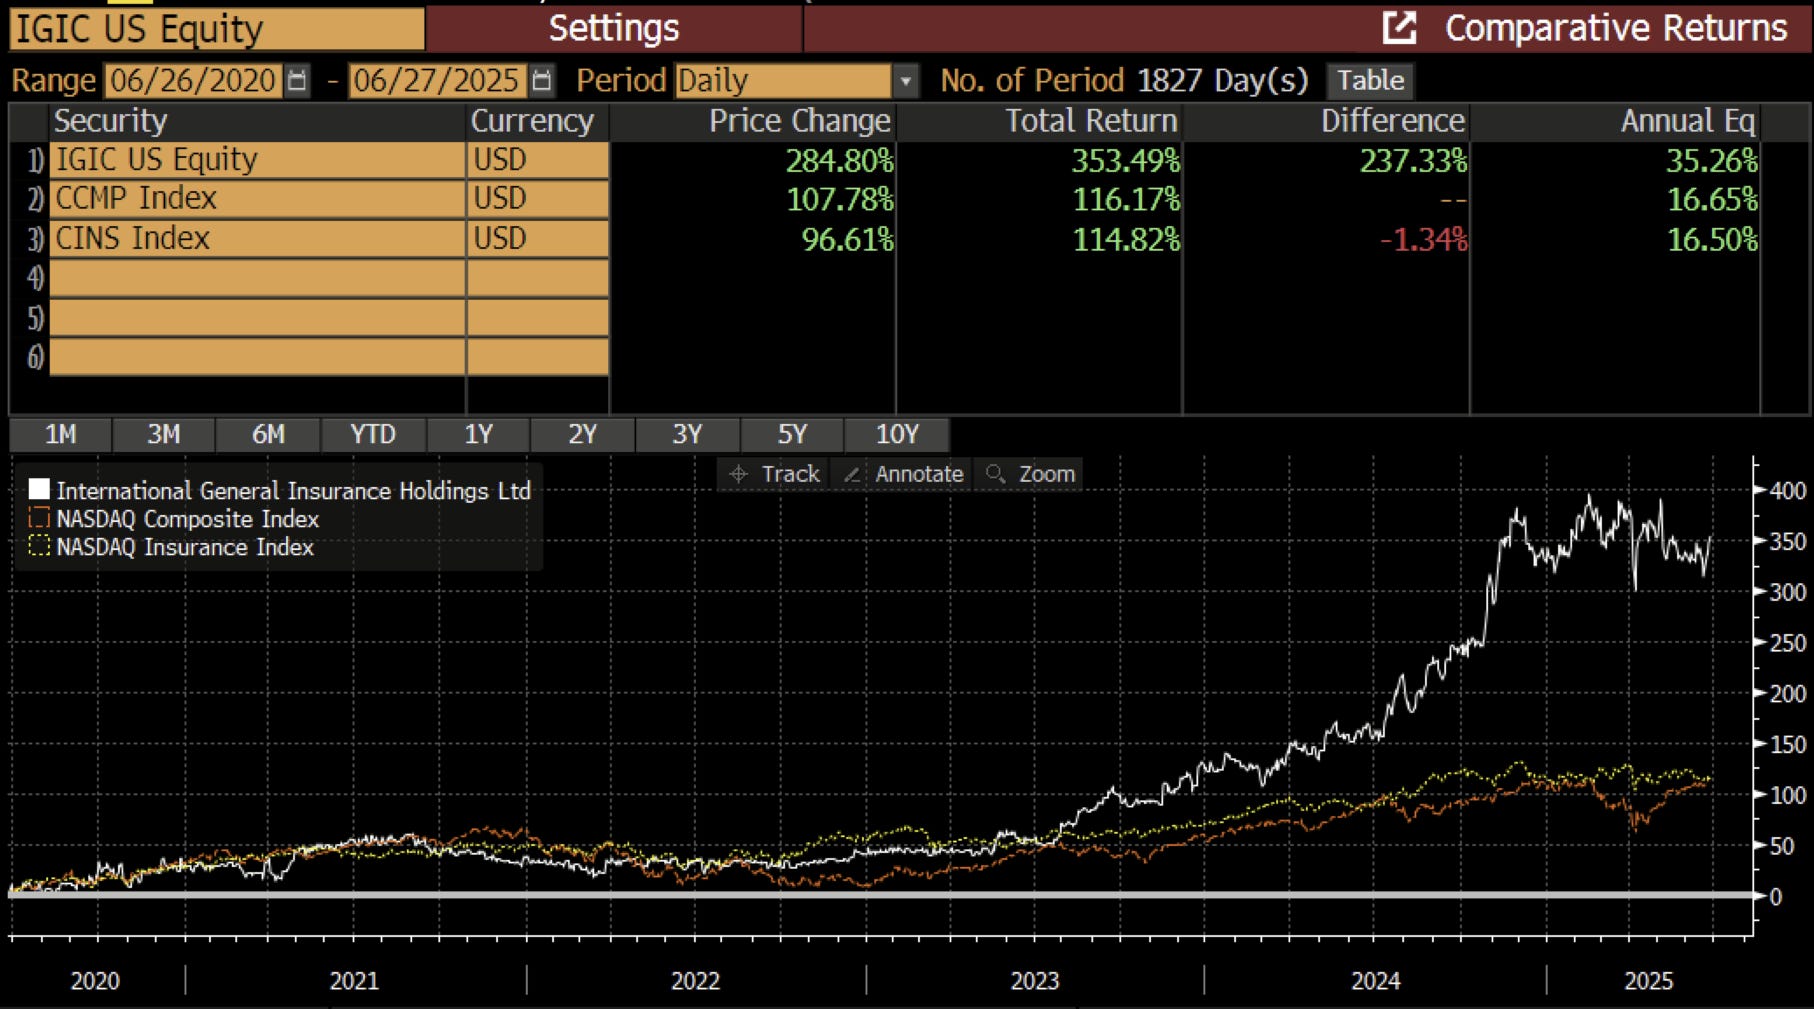Screen dimensions: 1814x1009
Task: Select the 1Y range tab
Action: click(x=478, y=435)
